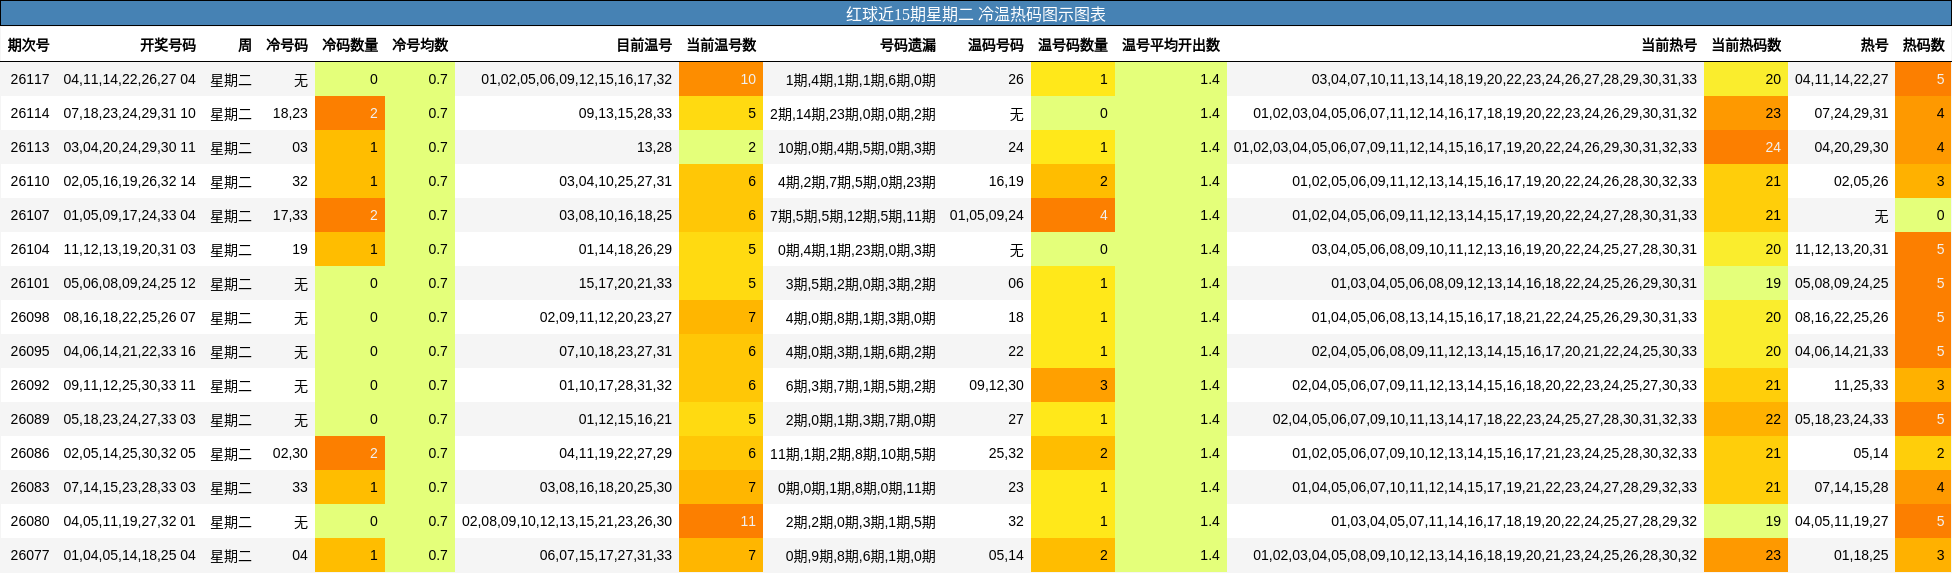Click period number 26098
The height and width of the screenshot is (573, 1952).
click(x=30, y=317)
